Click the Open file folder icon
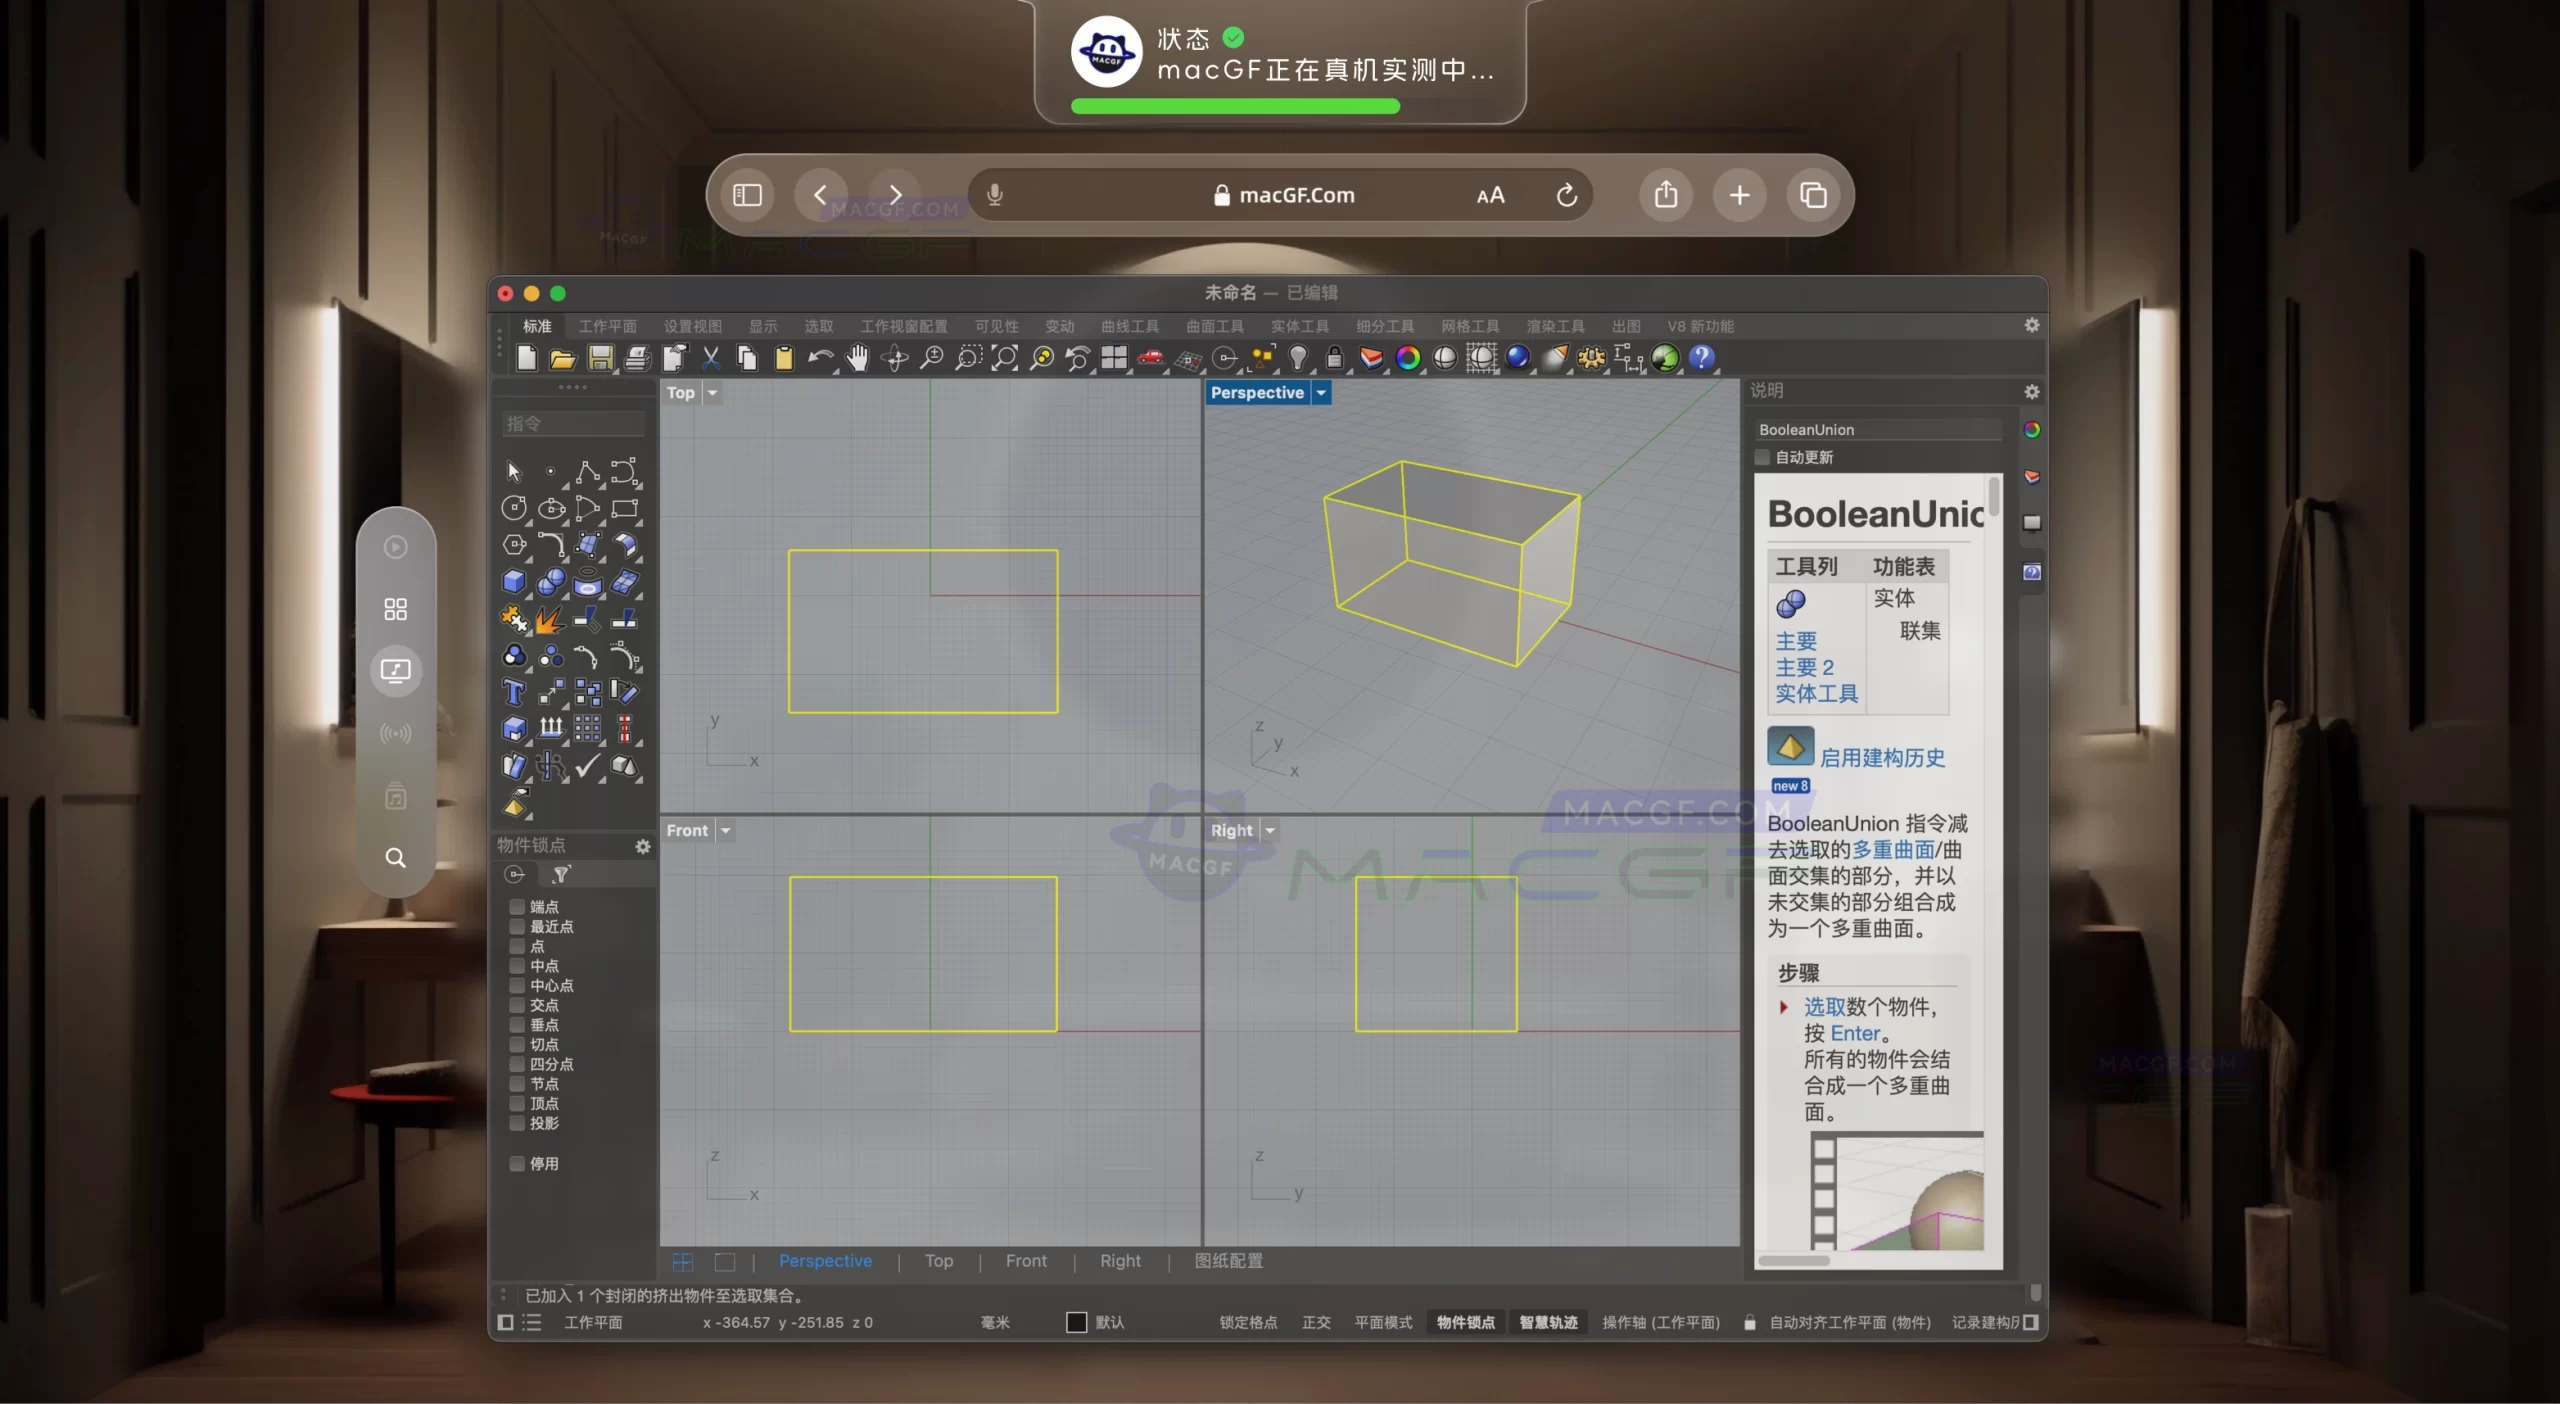Viewport: 2560px width, 1404px height. (x=563, y=358)
